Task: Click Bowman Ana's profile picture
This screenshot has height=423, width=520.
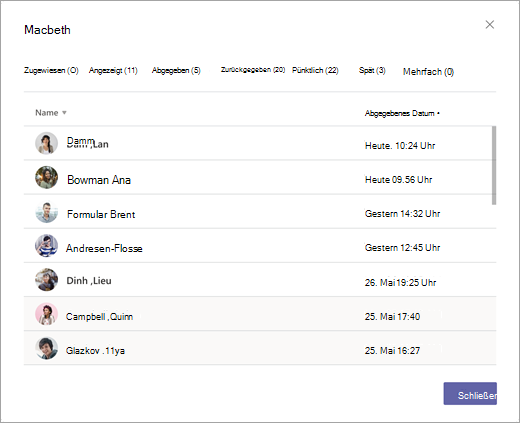Action: pos(46,177)
